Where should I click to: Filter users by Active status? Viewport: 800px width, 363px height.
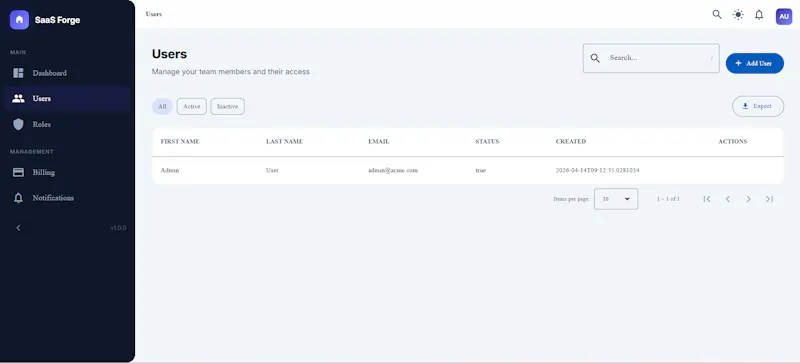192,106
